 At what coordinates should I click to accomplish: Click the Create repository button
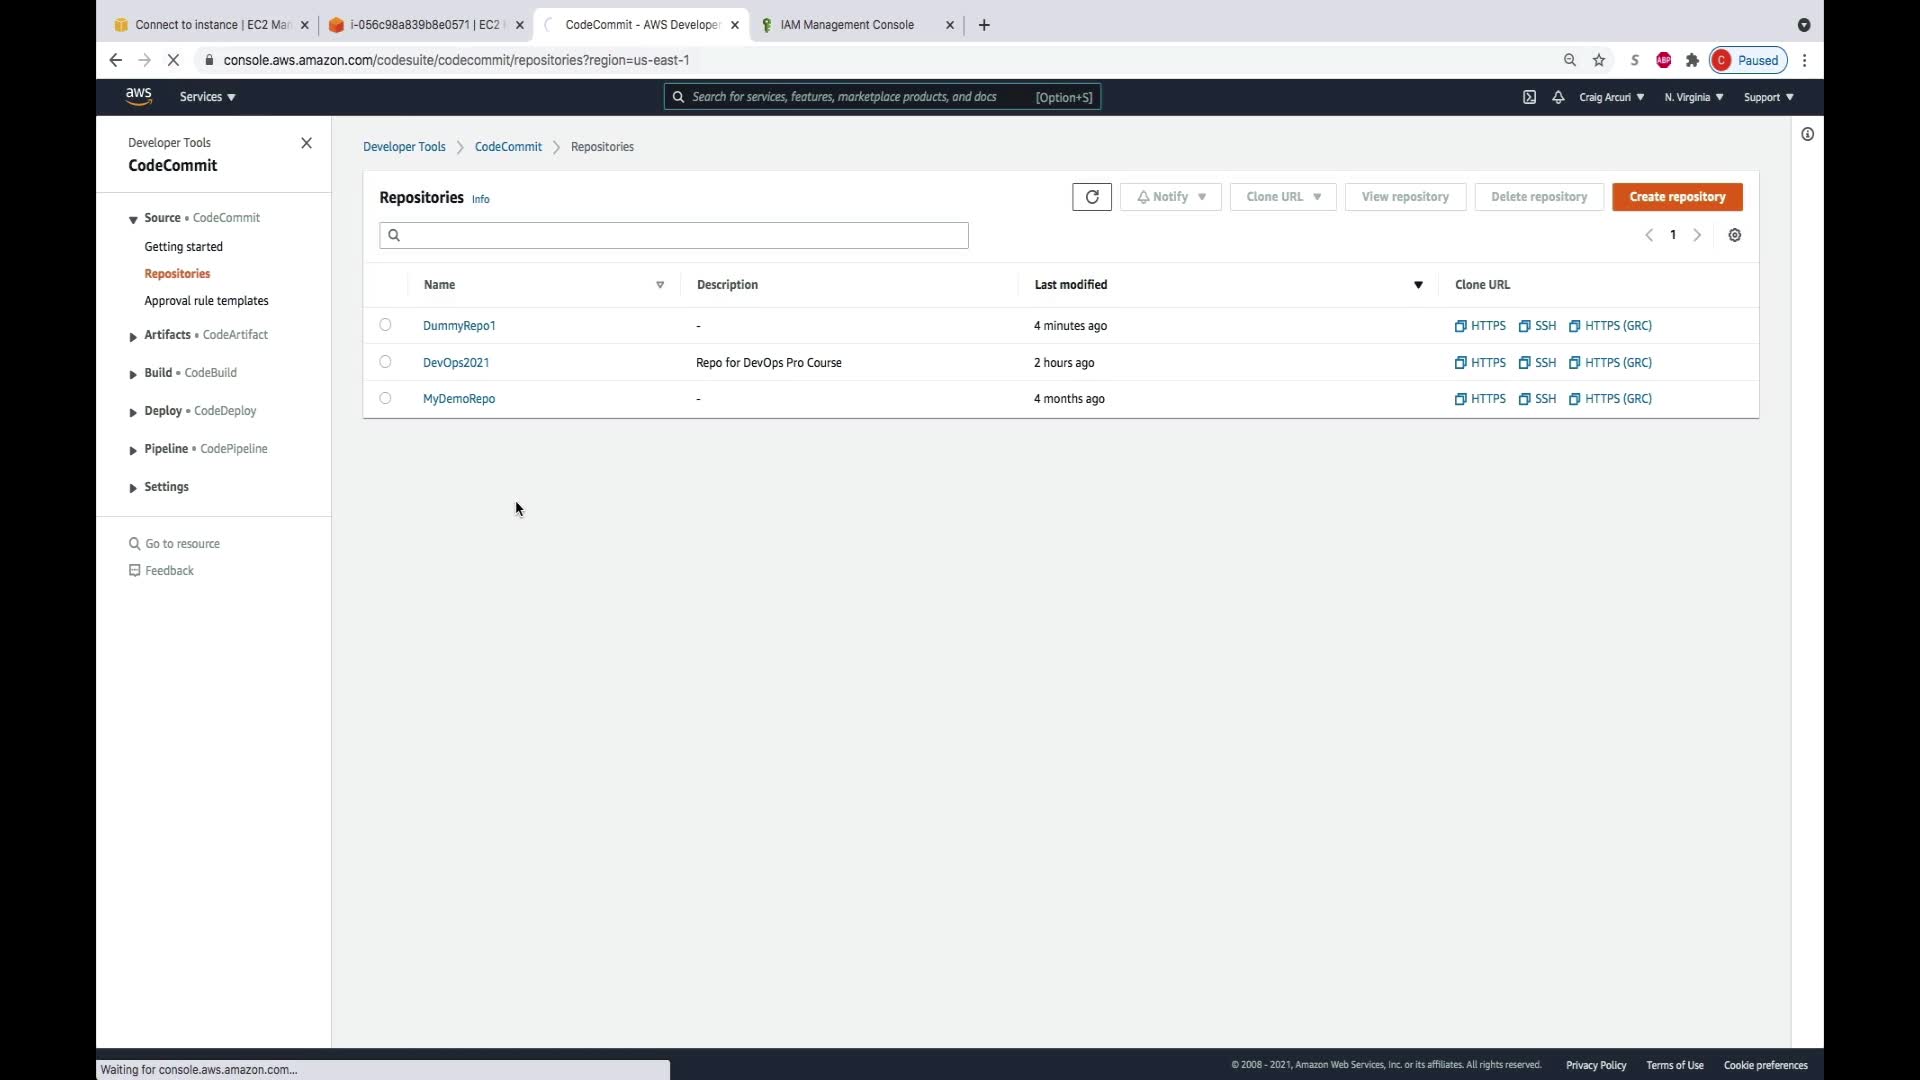[x=1676, y=197]
